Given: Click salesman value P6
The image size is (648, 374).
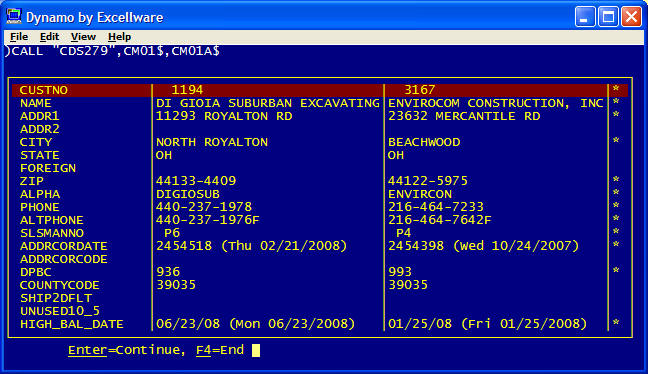Looking at the screenshot, I should click(x=172, y=233).
